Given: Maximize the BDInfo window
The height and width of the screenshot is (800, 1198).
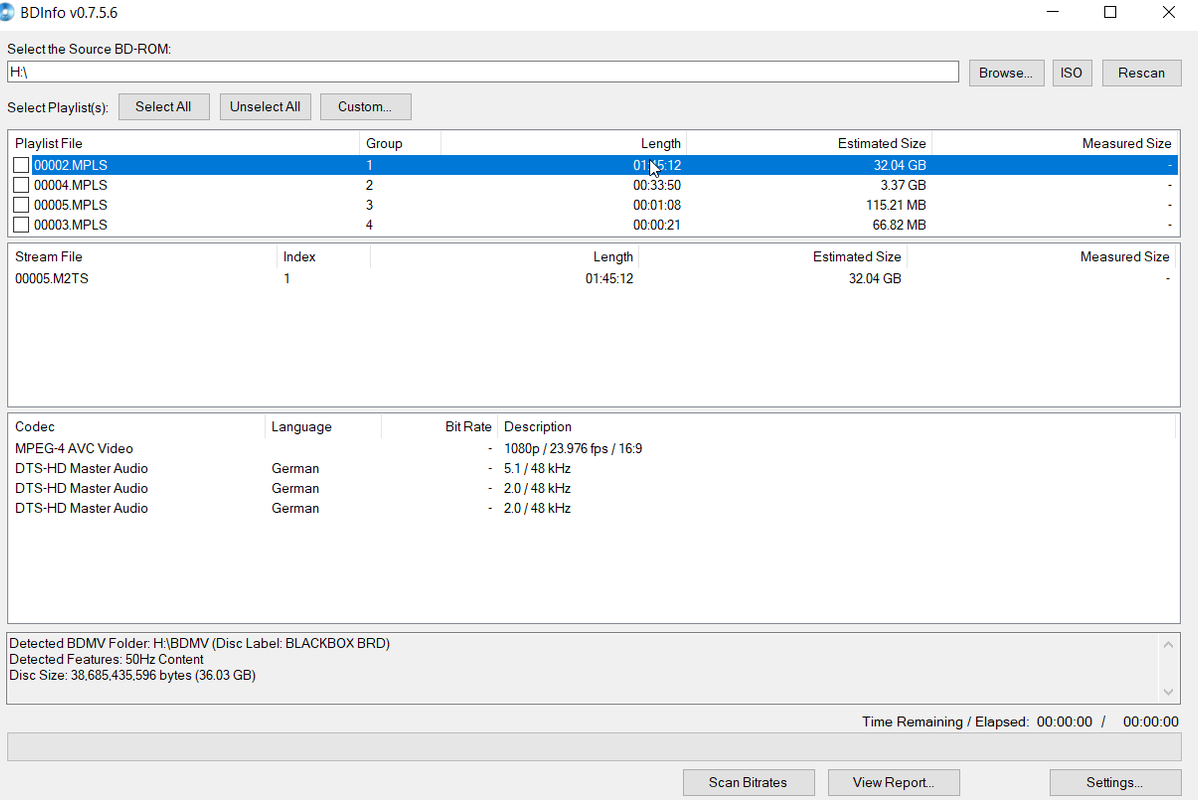Looking at the screenshot, I should pyautogui.click(x=1110, y=12).
